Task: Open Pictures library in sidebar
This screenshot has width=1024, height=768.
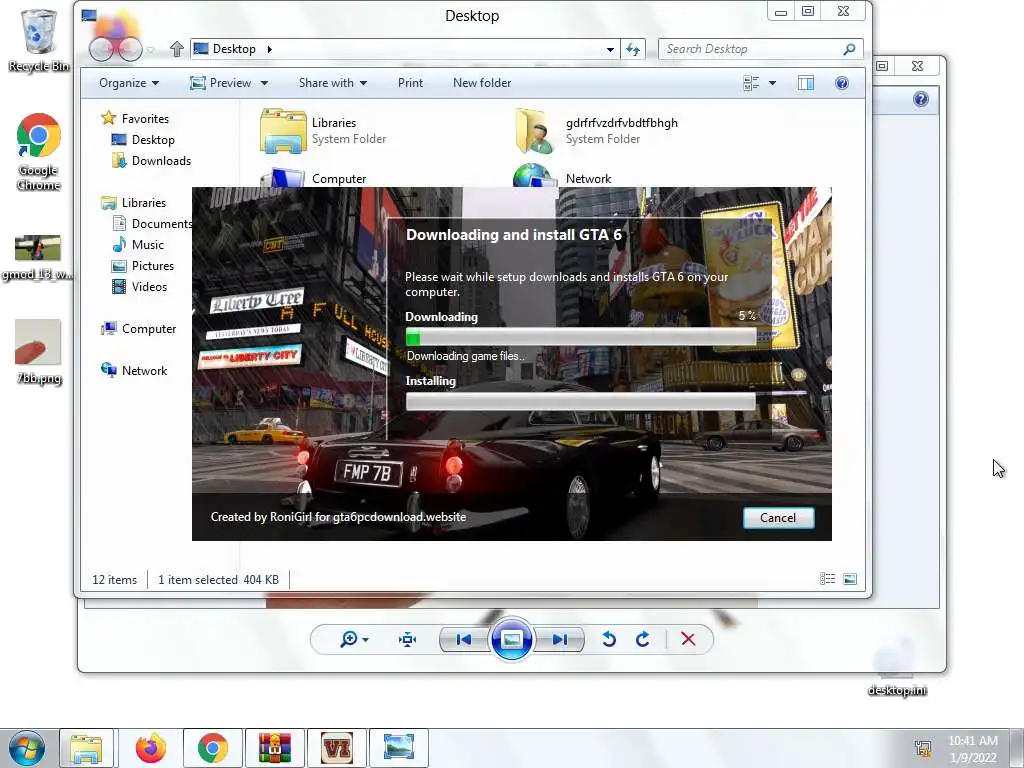Action: tap(143, 266)
